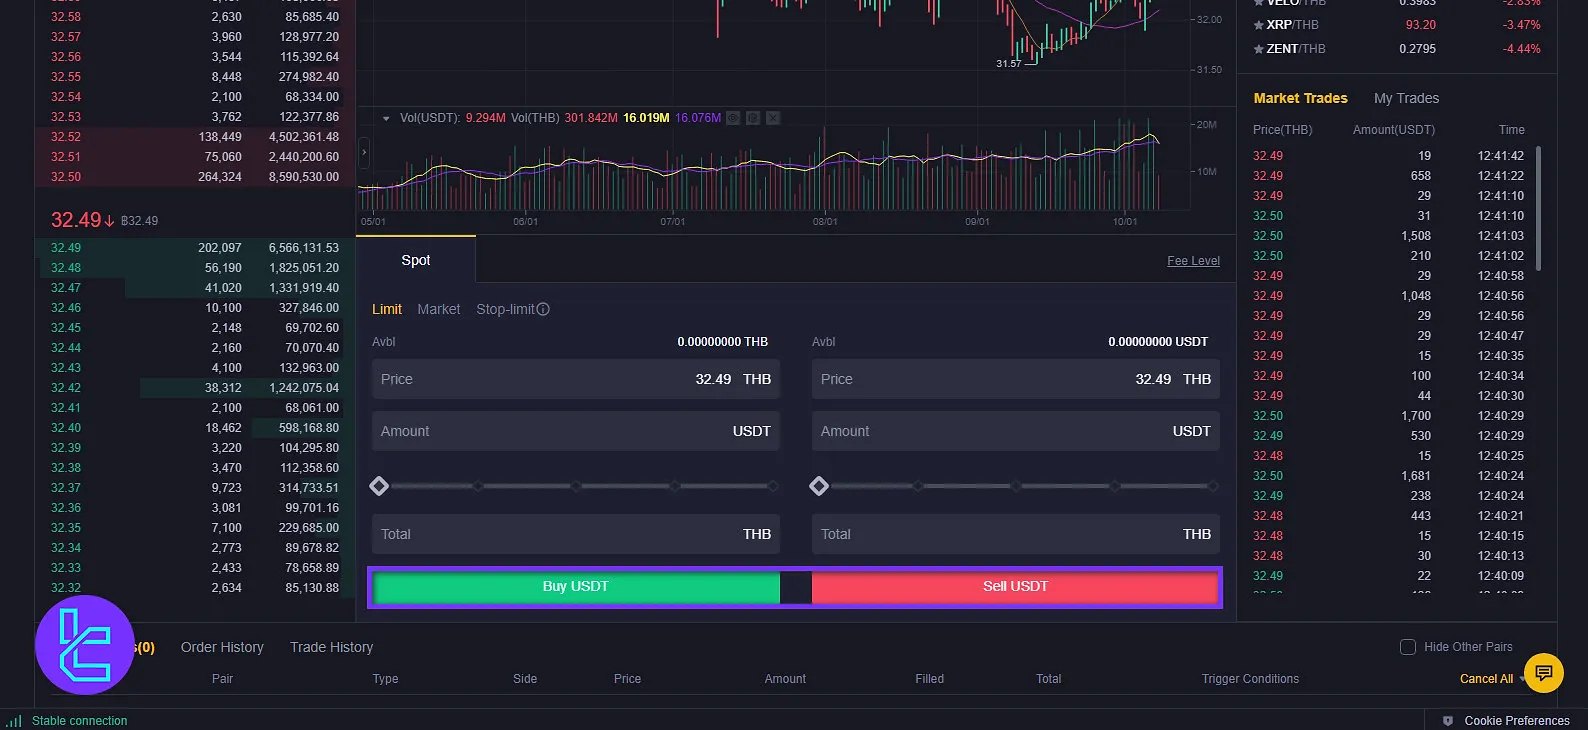Image resolution: width=1588 pixels, height=730 pixels.
Task: Star the ZENT/THB pair
Action: (x=1259, y=49)
